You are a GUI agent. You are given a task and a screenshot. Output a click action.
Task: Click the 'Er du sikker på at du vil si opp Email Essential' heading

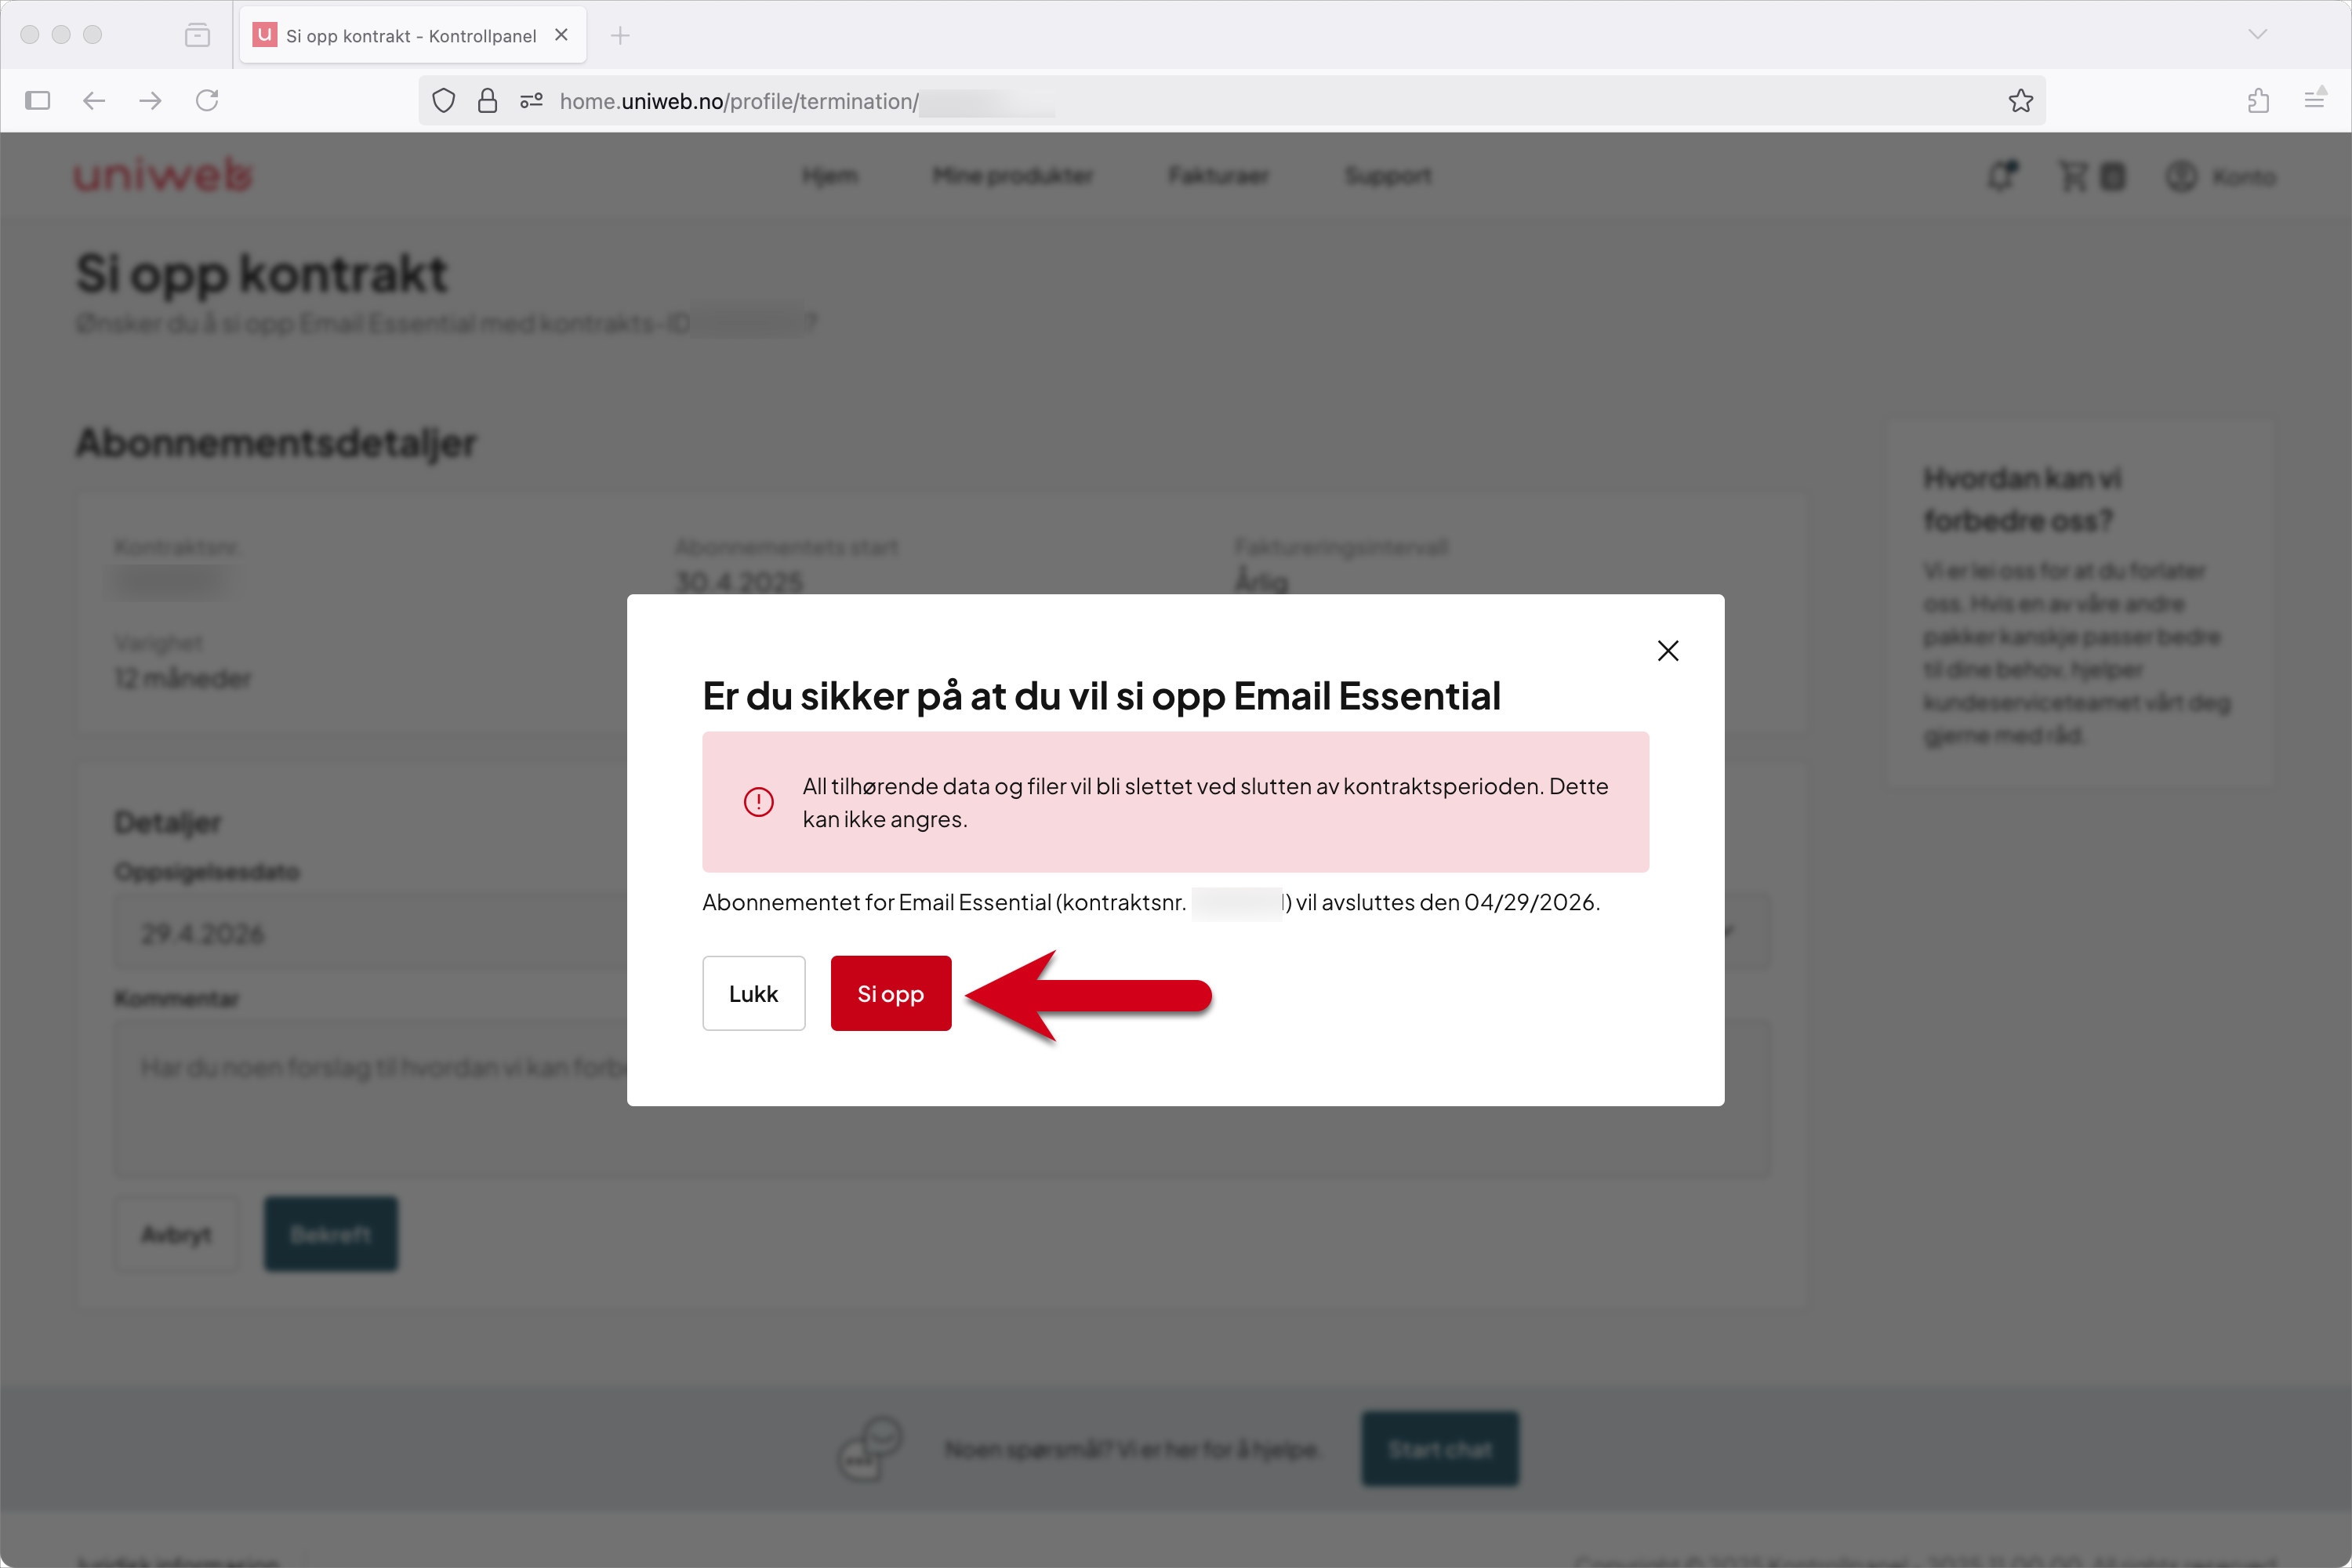pos(1101,696)
